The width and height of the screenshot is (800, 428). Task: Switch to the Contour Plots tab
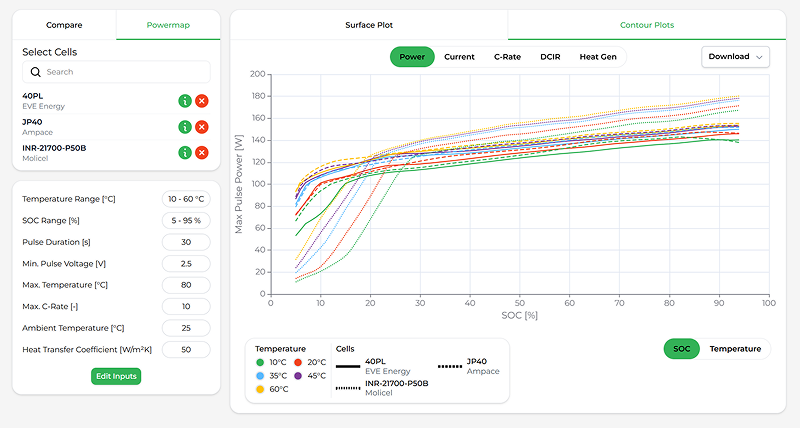tap(647, 25)
